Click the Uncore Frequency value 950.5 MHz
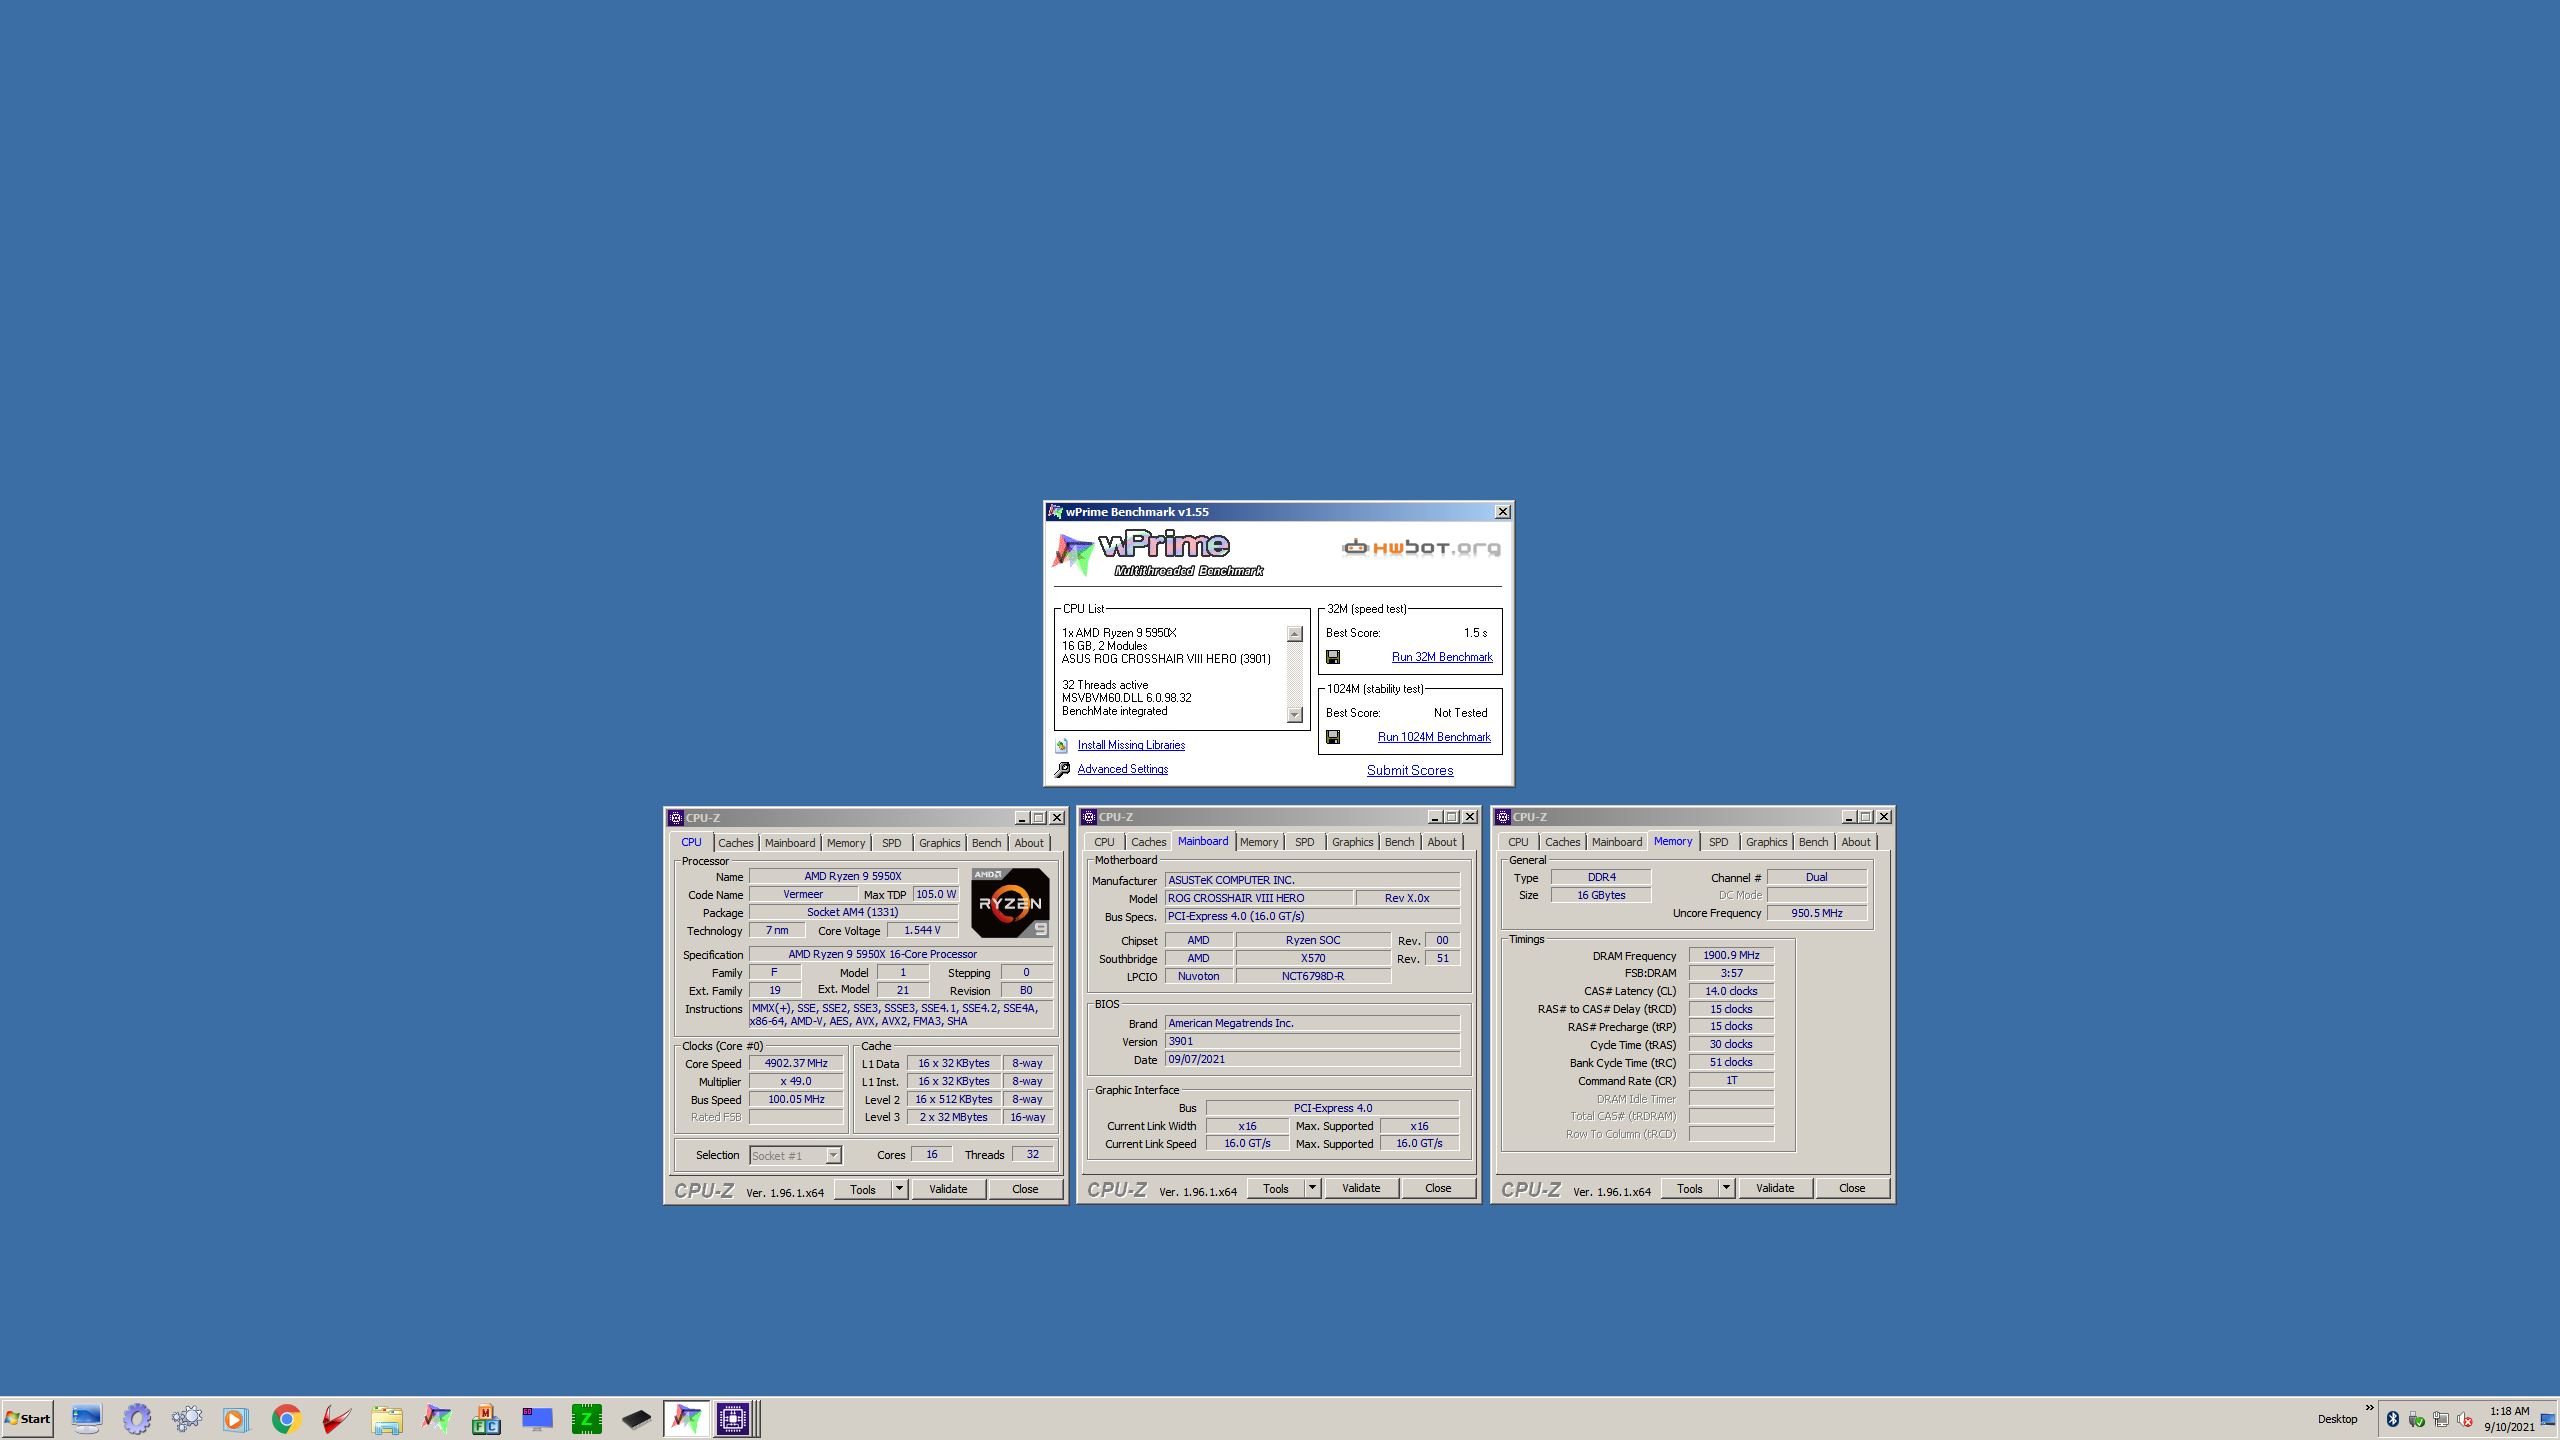Viewport: 2560px width, 1440px height. [x=1817, y=913]
